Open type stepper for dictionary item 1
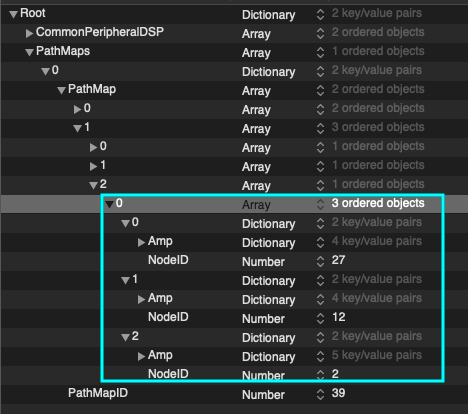Image resolution: width=468 pixels, height=414 pixels. pos(320,280)
